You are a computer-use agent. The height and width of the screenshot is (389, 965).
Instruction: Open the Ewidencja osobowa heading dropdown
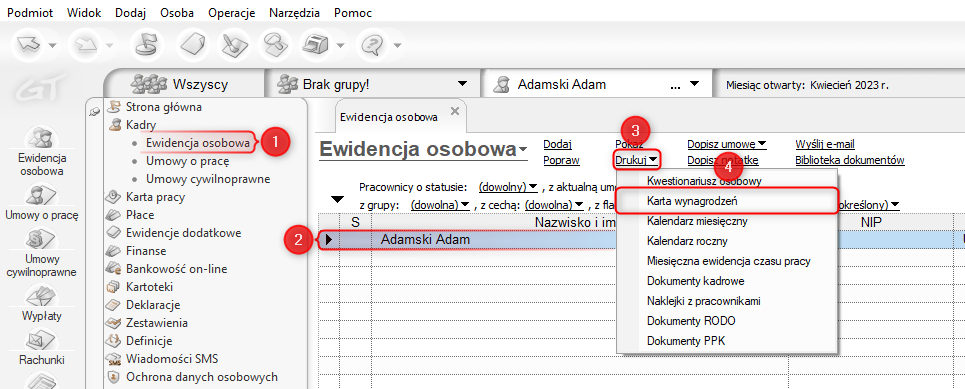click(x=523, y=151)
